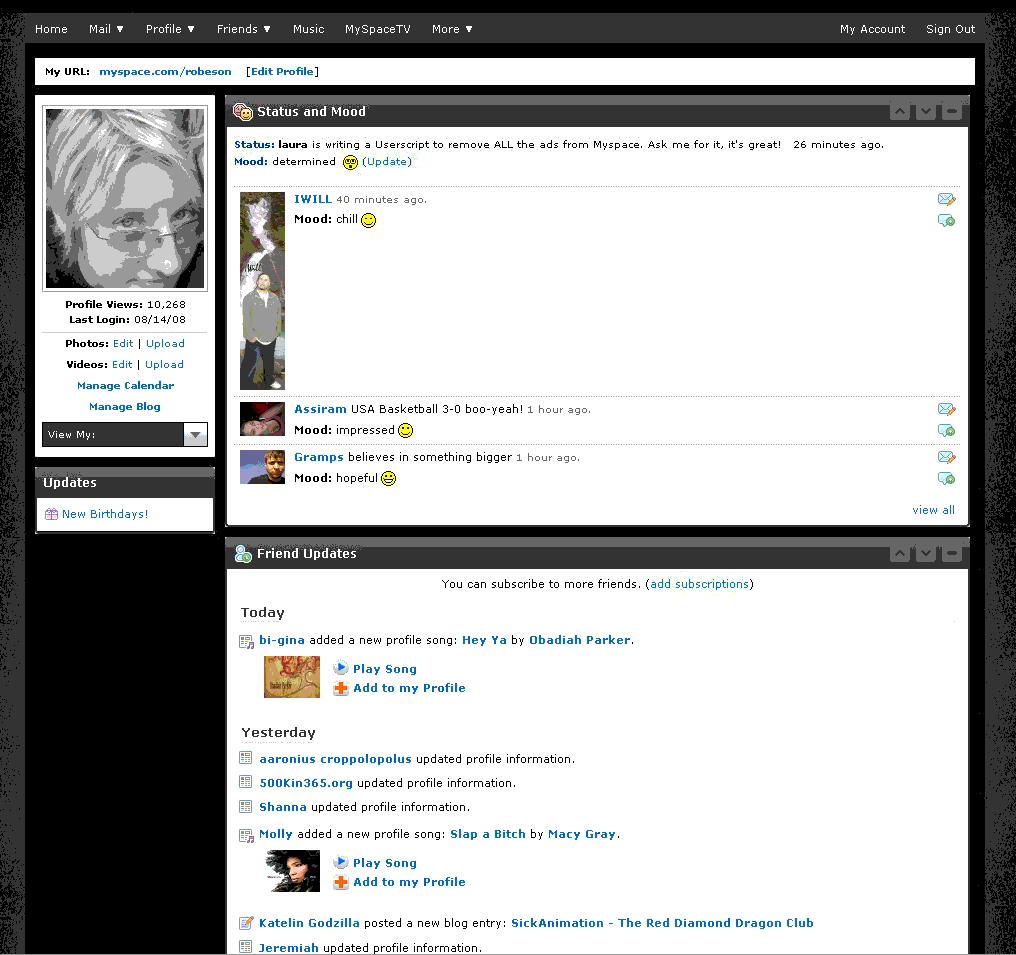1016x955 pixels.
Task: Open Macy Gray artist link
Action: (x=581, y=834)
